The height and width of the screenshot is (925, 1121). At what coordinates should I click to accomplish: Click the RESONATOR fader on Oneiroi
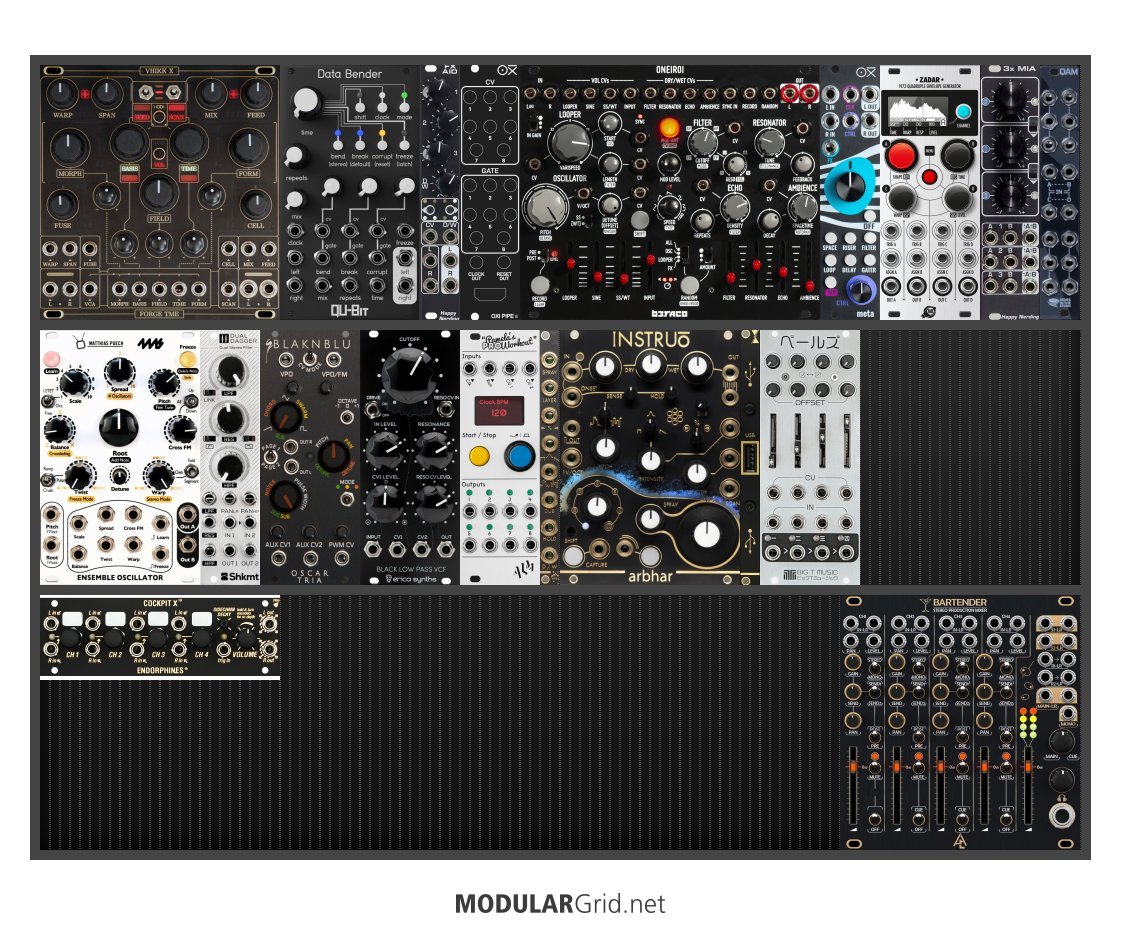[x=756, y=265]
